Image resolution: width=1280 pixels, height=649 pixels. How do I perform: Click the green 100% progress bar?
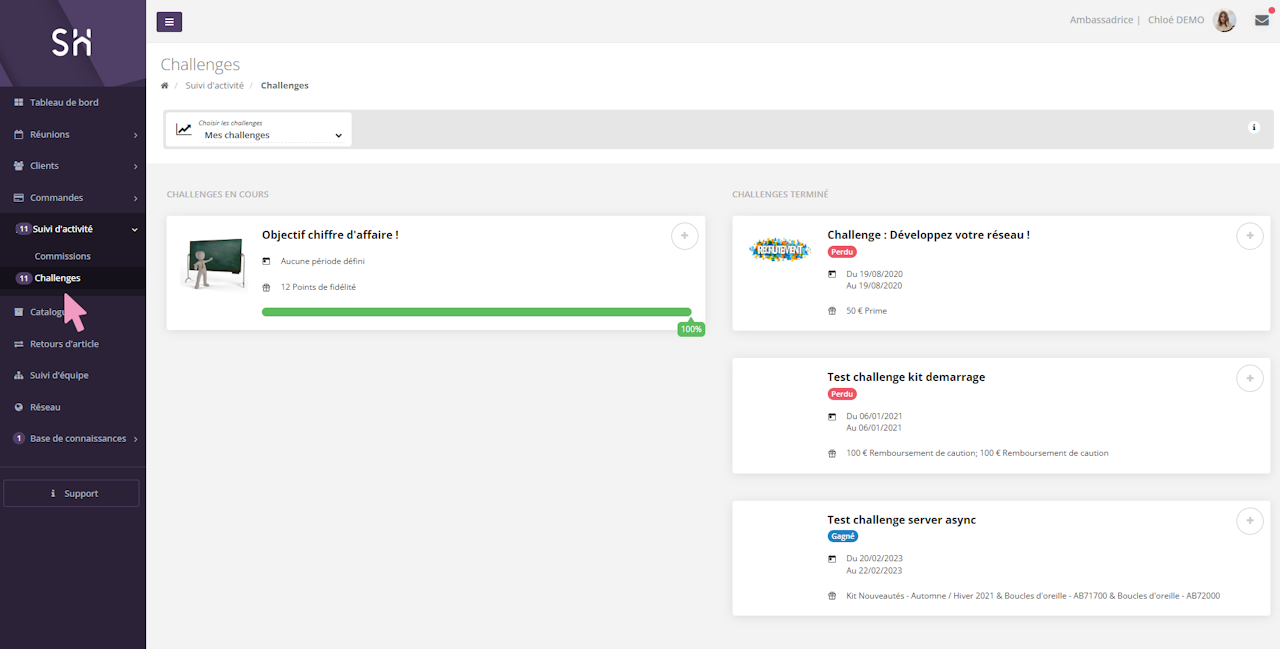(x=476, y=312)
